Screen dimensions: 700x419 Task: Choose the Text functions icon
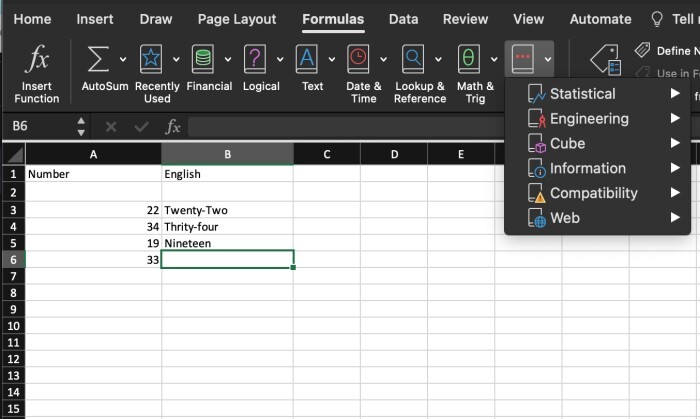308,60
